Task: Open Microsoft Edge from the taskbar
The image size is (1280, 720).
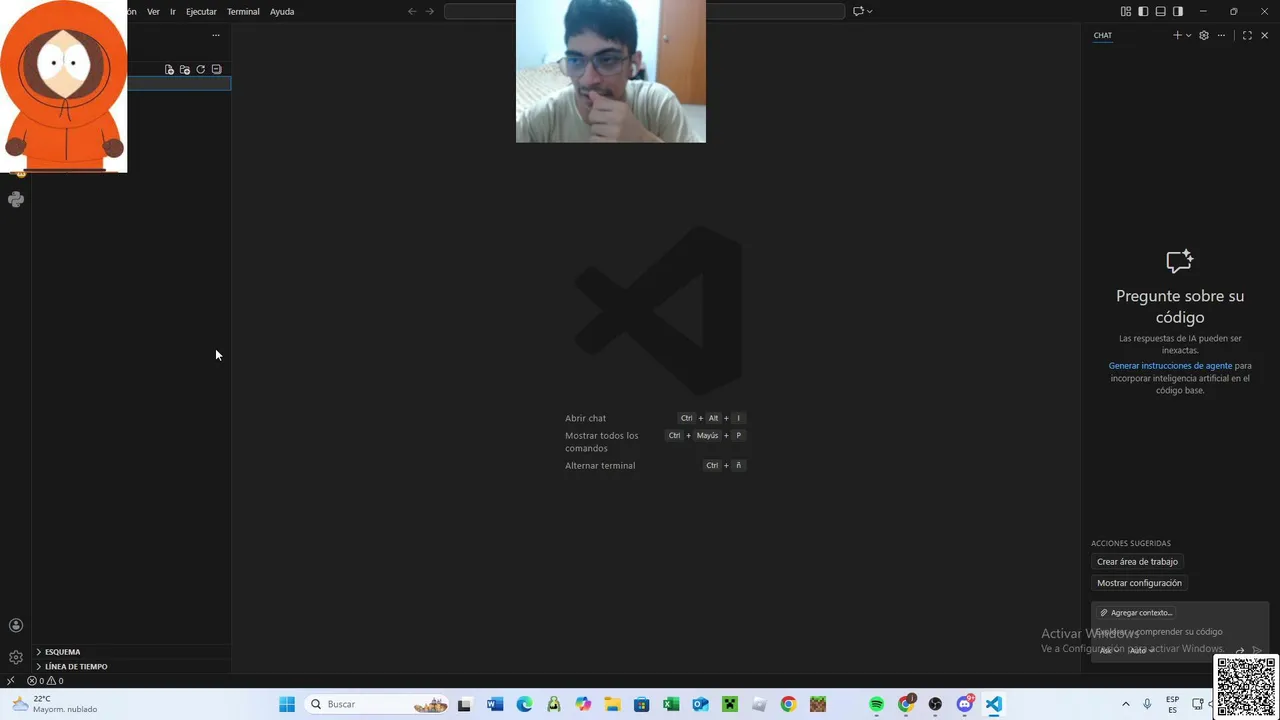Action: click(x=524, y=704)
